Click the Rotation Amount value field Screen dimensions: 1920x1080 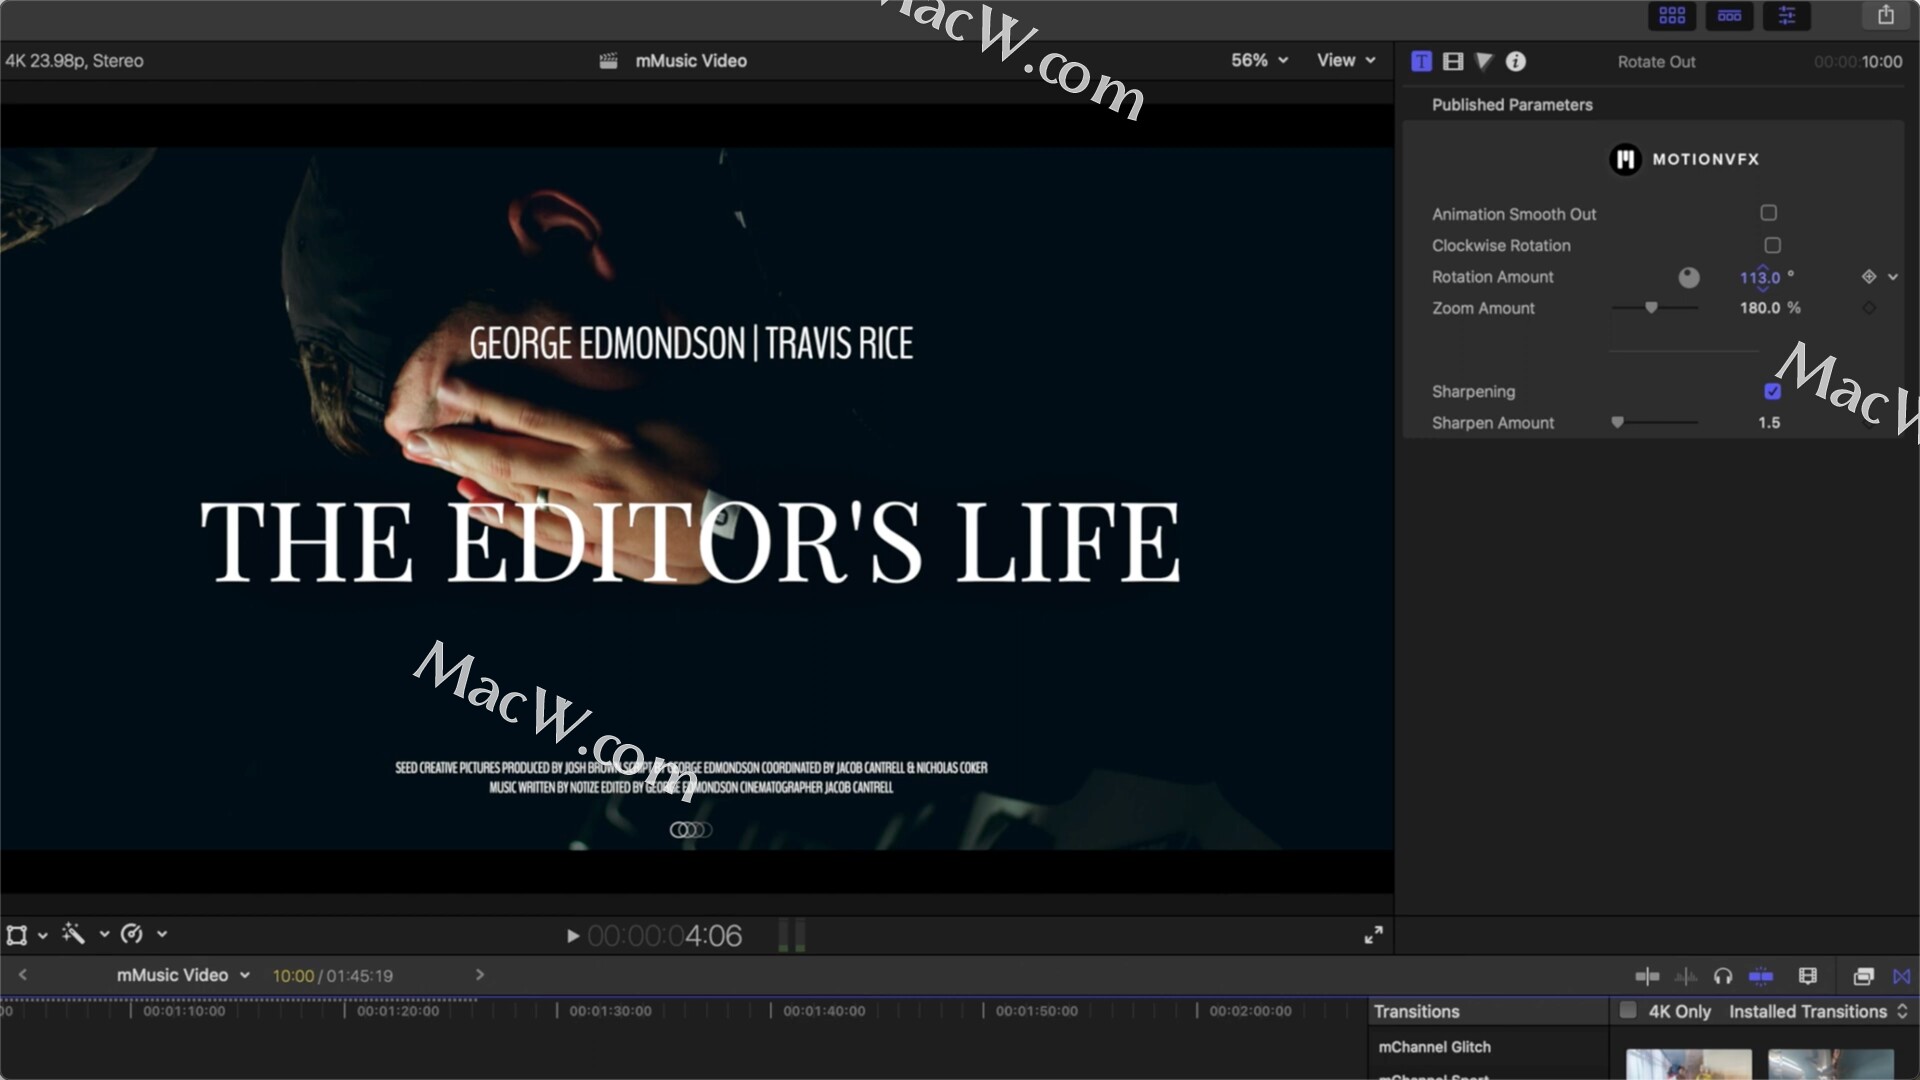[x=1759, y=277]
